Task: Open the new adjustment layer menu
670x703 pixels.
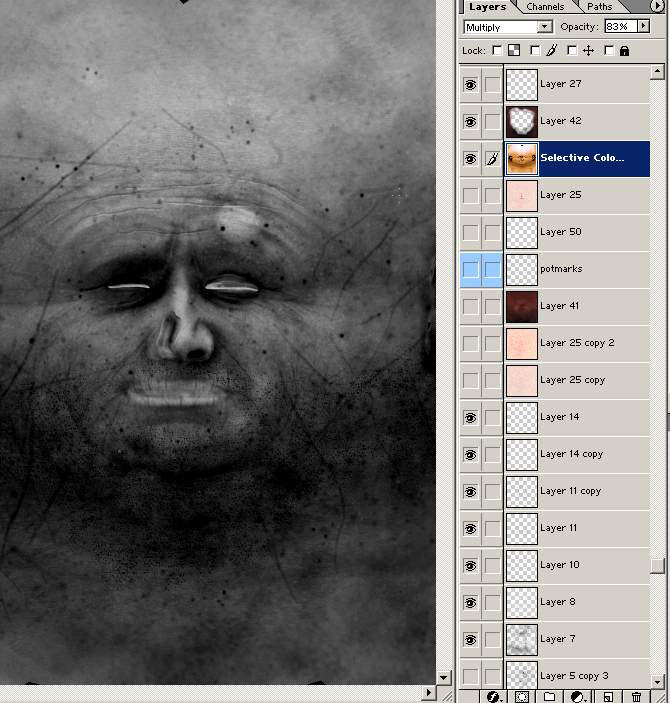Action: [x=579, y=696]
